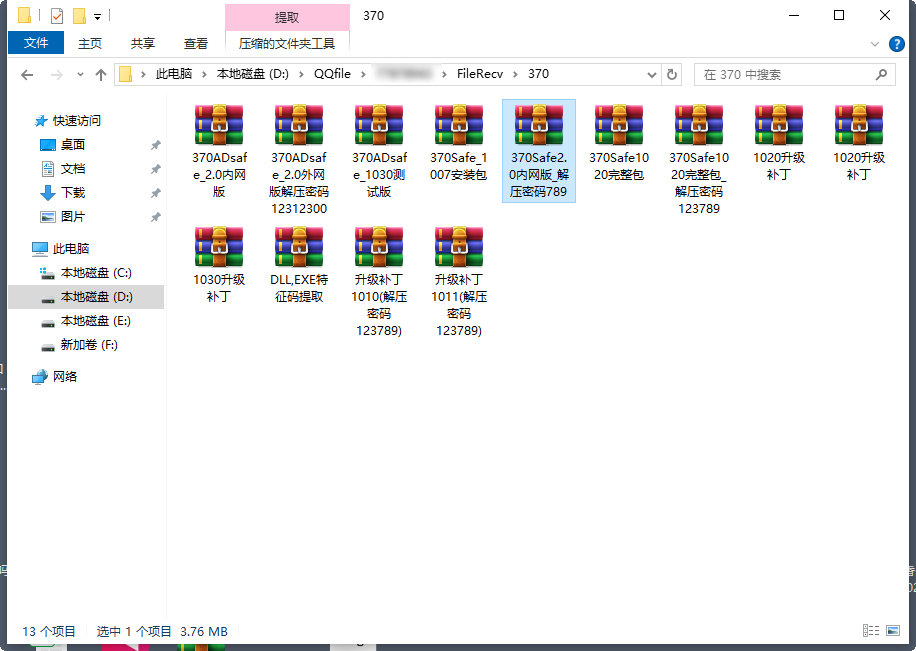Screen dimensions: 916x651
Task: Open Help with the question mark icon
Action: (897, 44)
